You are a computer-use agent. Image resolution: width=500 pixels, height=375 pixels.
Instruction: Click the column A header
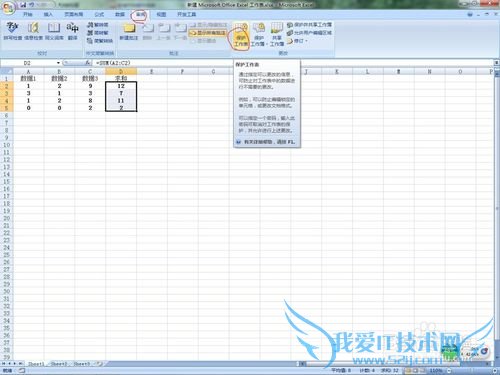[28, 71]
